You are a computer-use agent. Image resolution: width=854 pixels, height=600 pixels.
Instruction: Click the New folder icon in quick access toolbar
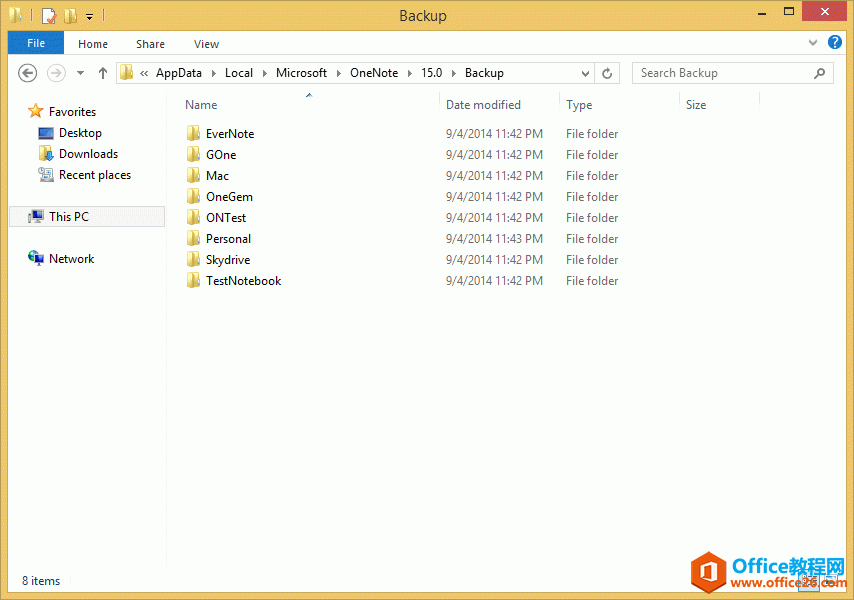click(70, 16)
